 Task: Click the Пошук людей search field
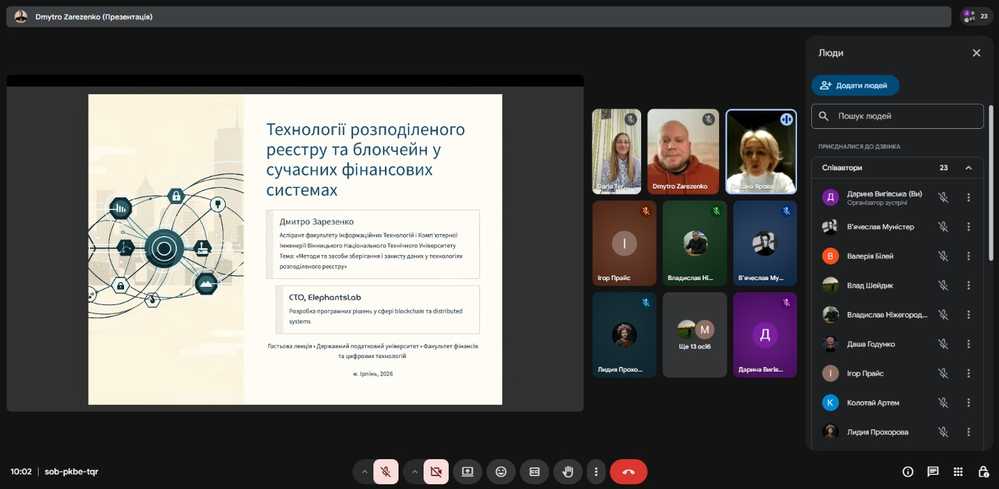pyautogui.click(x=905, y=116)
